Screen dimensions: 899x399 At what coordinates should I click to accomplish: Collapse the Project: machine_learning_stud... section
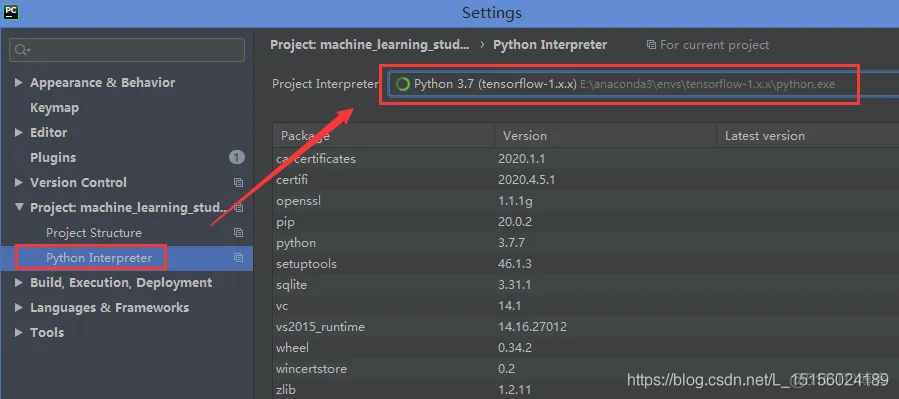[x=18, y=208]
